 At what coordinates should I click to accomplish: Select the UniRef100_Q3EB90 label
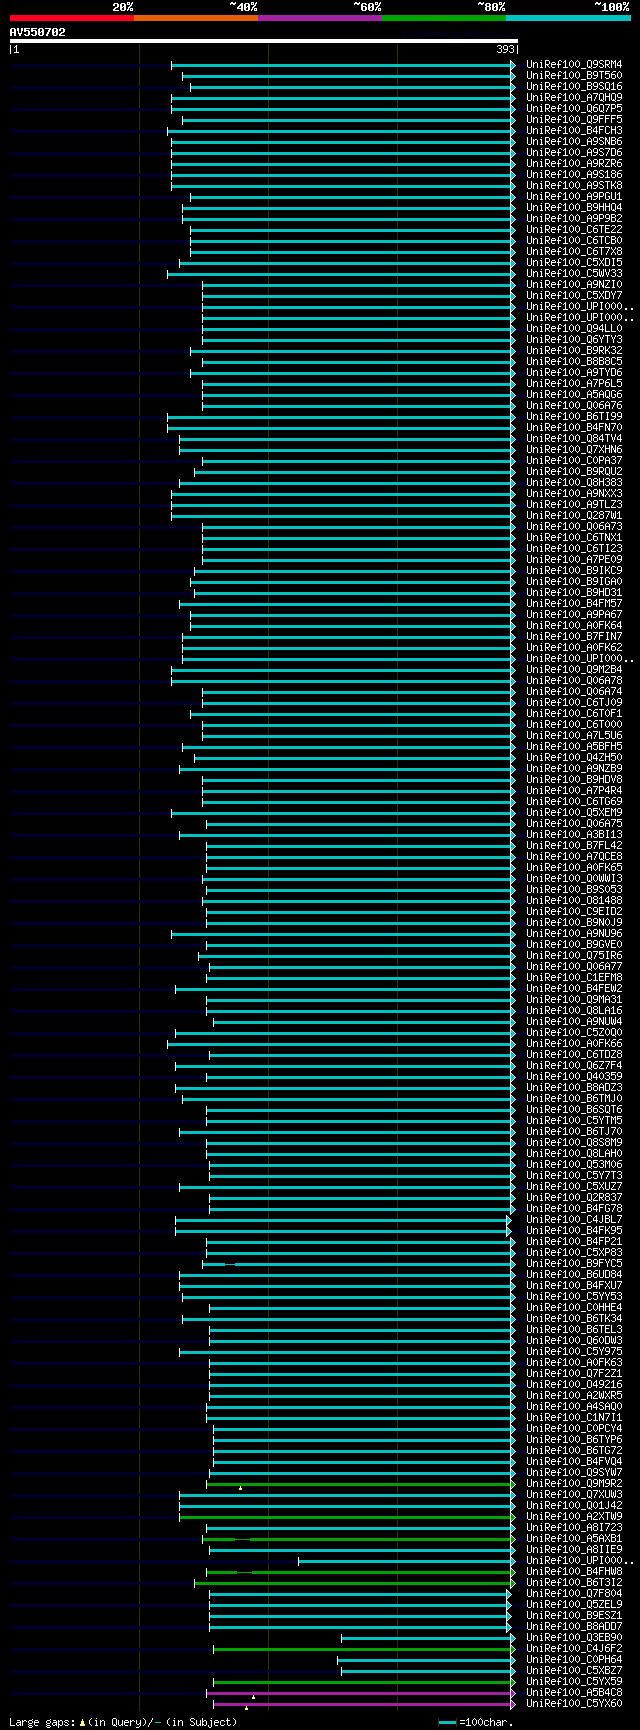coord(574,1638)
